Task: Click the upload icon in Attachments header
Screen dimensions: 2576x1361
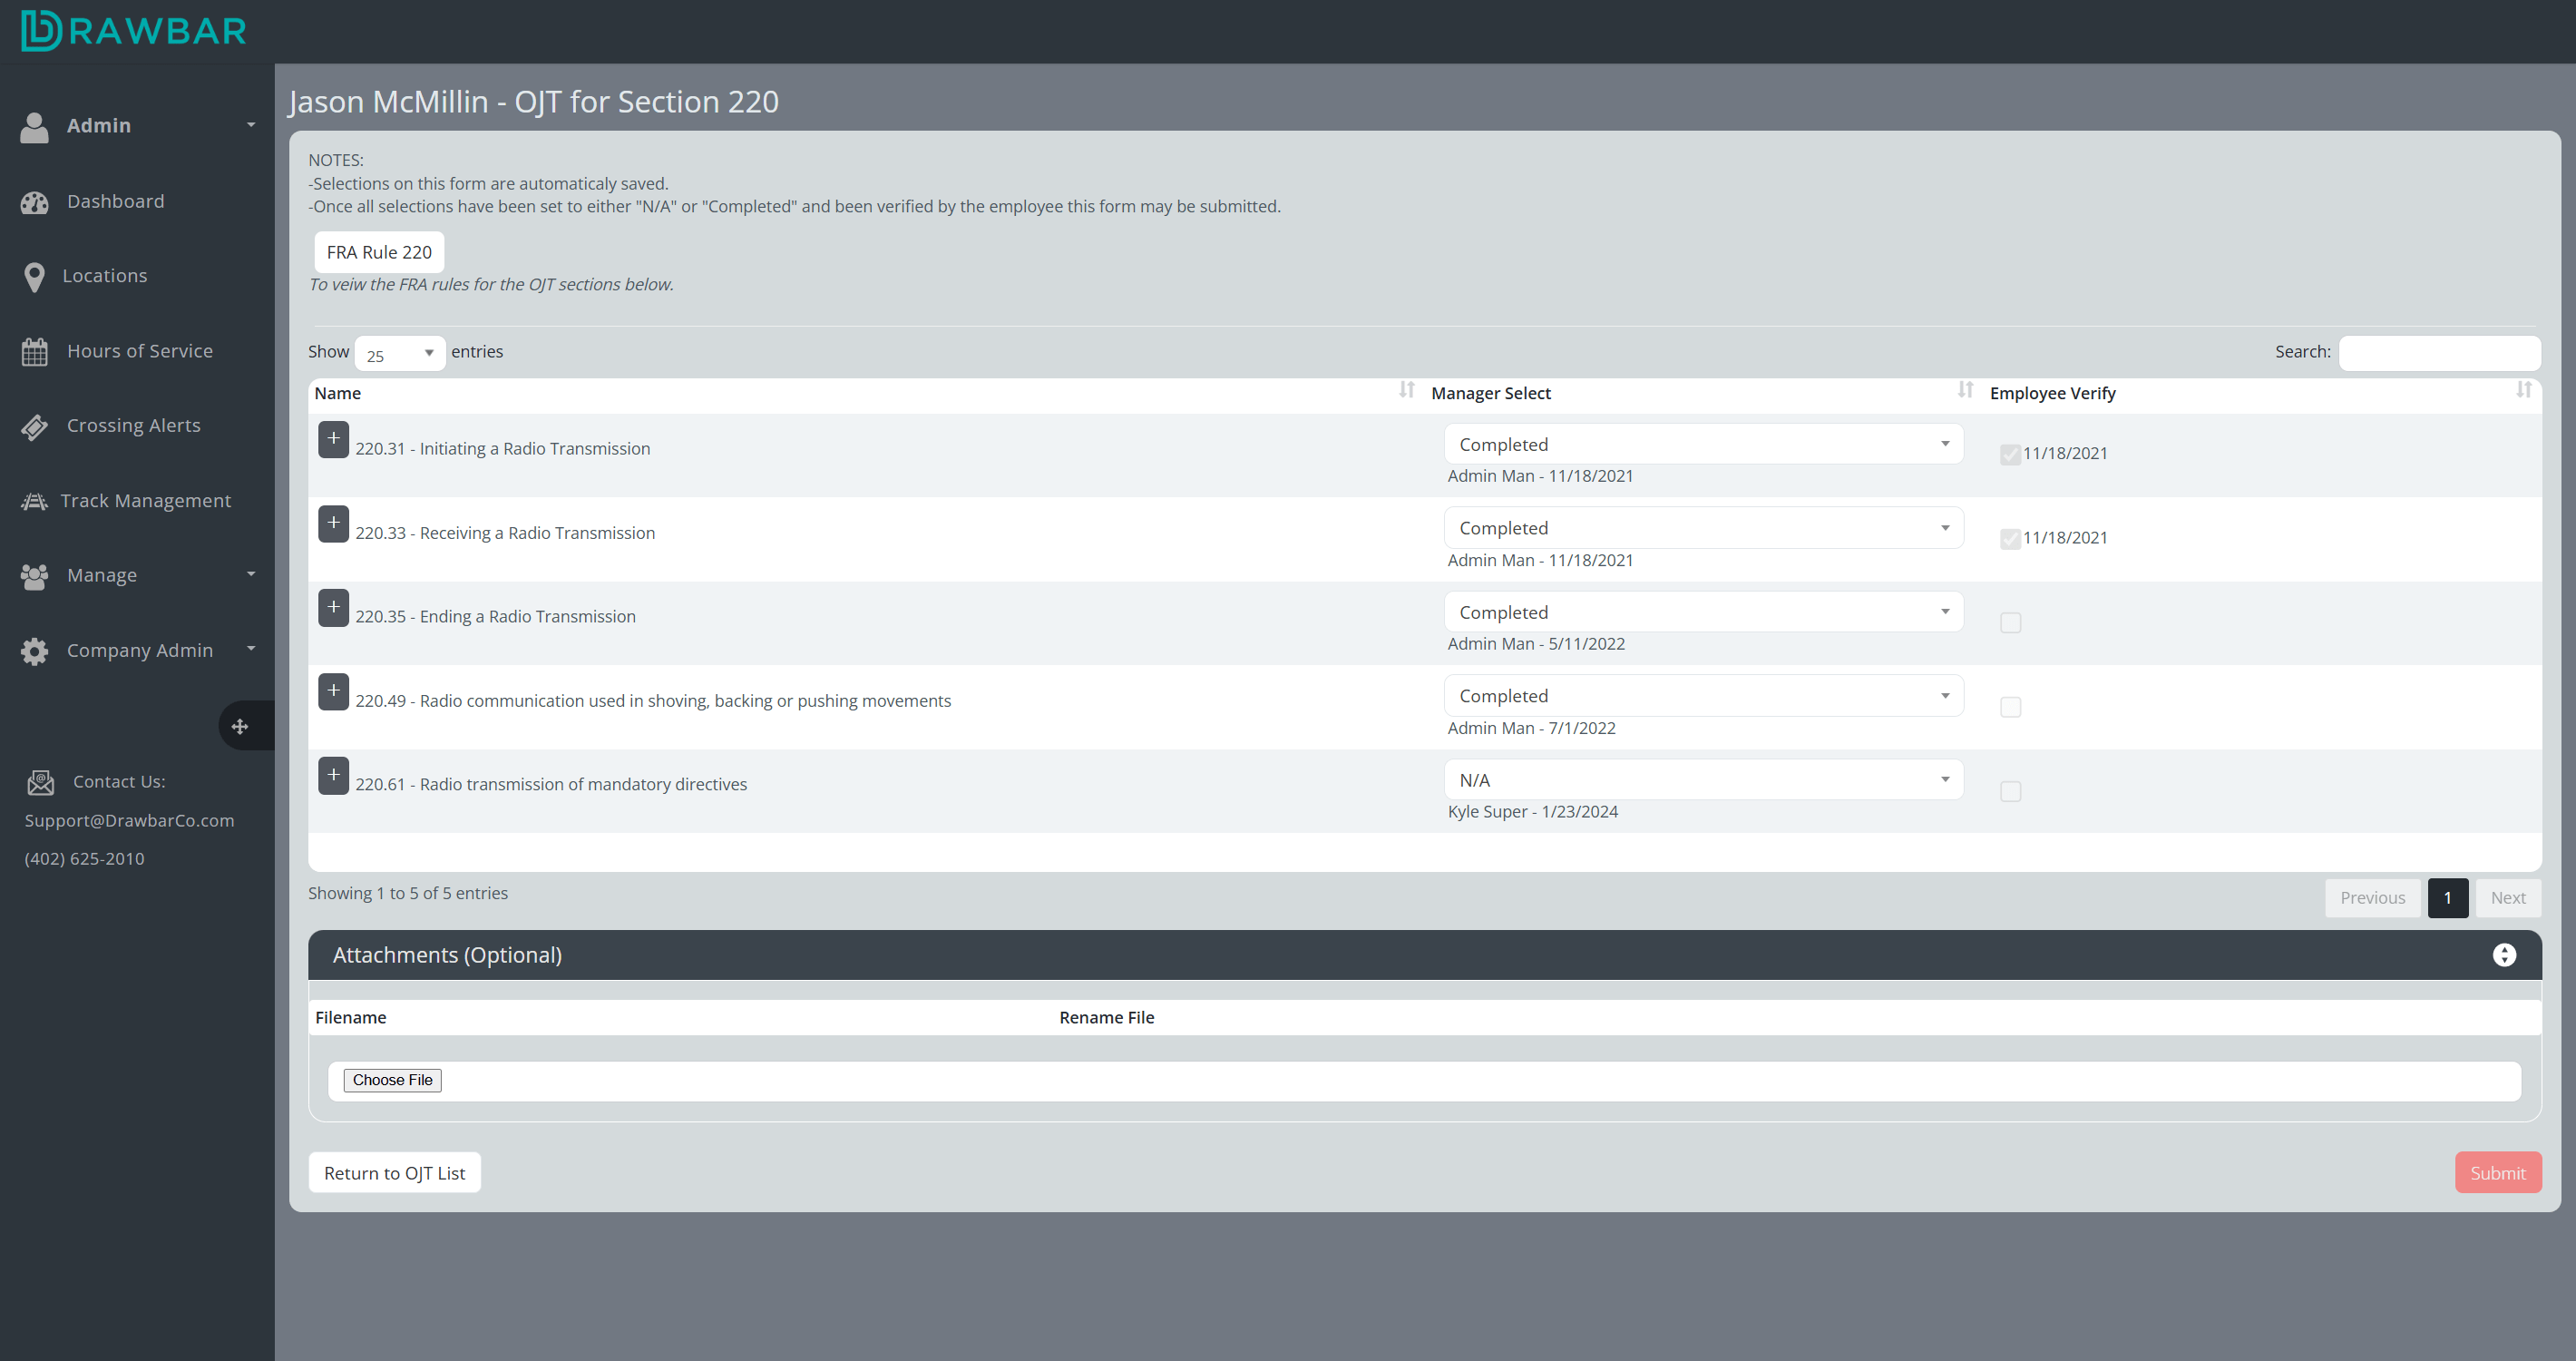Action: pos(2505,955)
